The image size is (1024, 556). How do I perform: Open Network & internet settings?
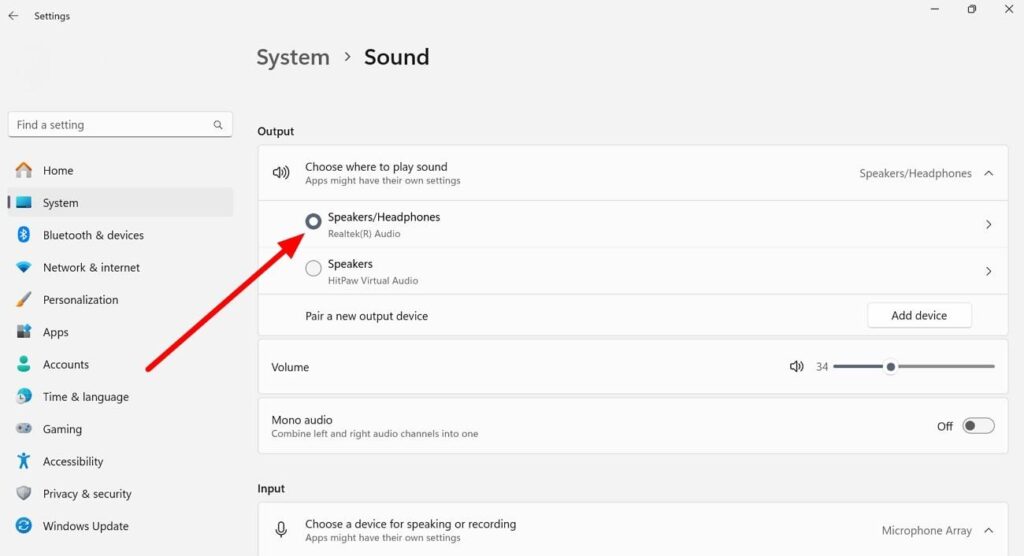coord(120,267)
